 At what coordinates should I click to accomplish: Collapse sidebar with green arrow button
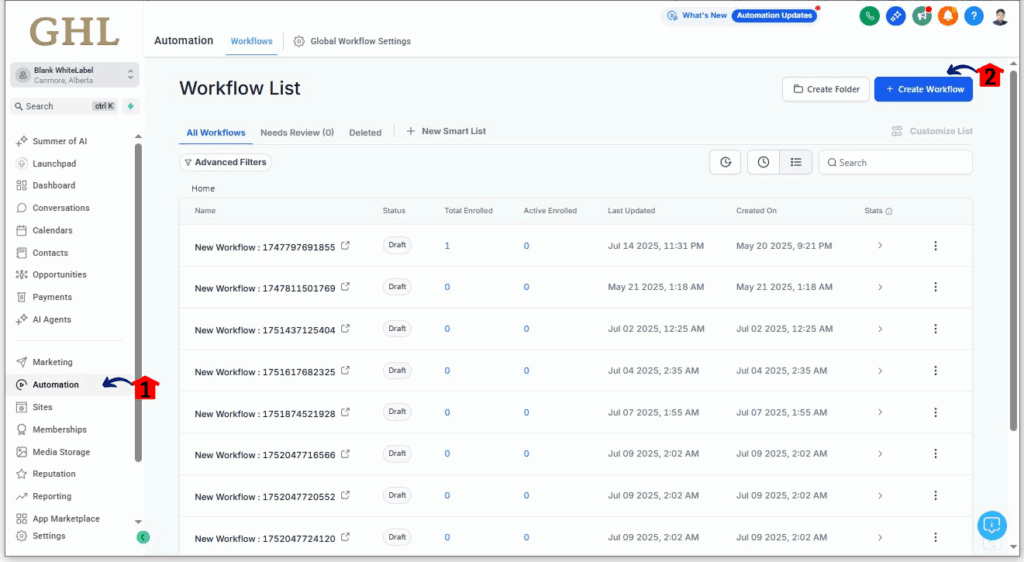pyautogui.click(x=143, y=537)
